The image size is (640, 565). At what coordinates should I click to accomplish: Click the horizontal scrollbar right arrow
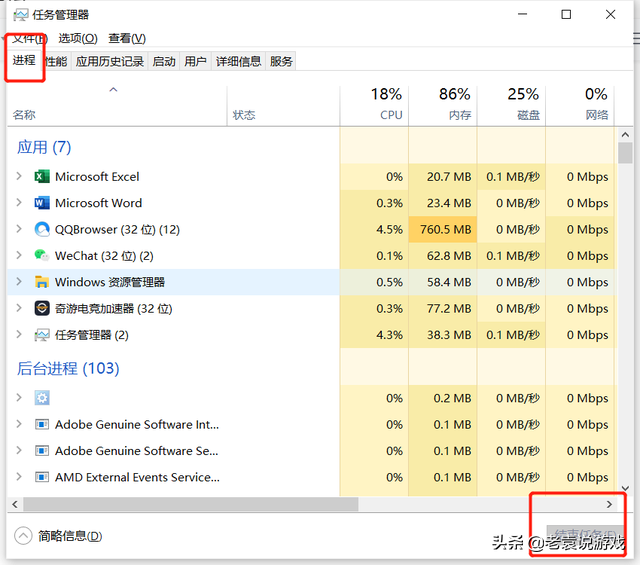609,505
